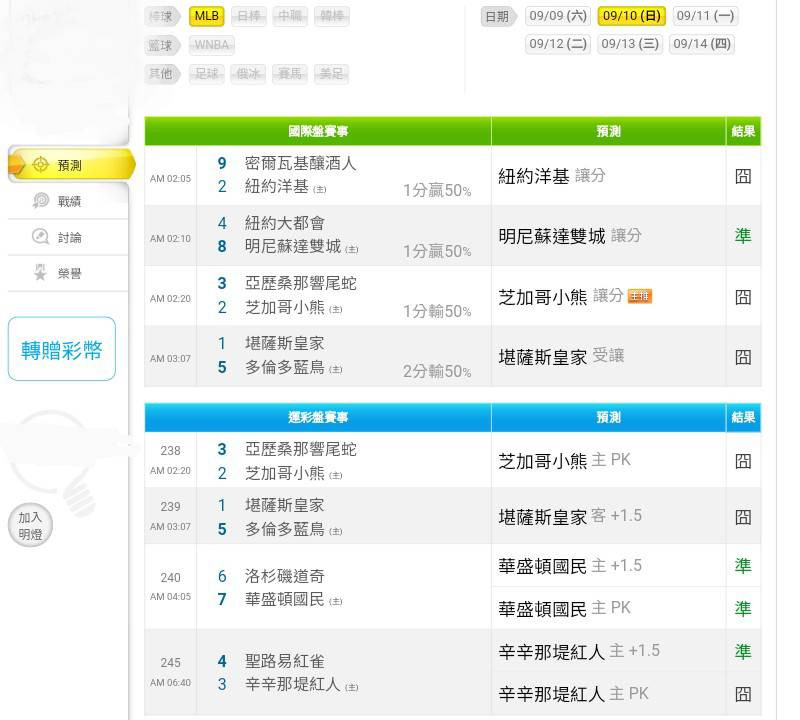Open the 戰績 sidebar icon
Image resolution: width=800 pixels, height=720 pixels.
pos(40,201)
